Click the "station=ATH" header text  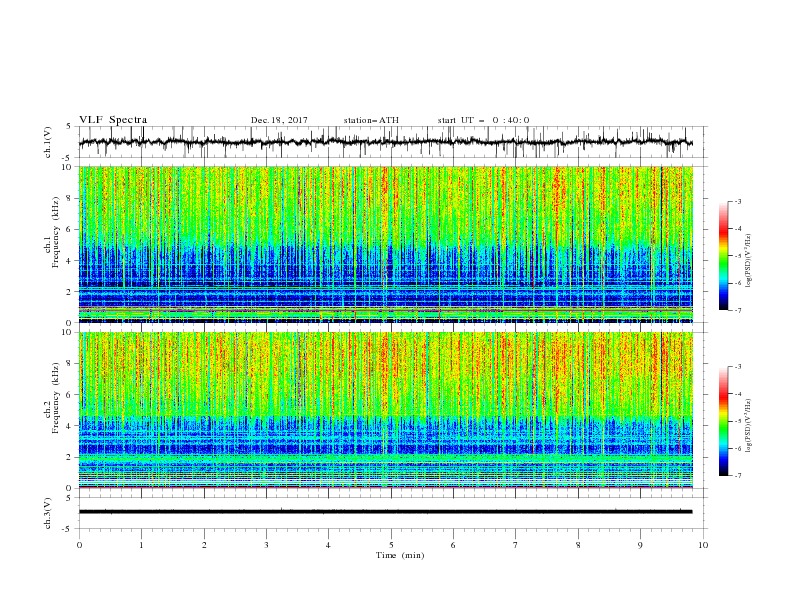pos(371,120)
